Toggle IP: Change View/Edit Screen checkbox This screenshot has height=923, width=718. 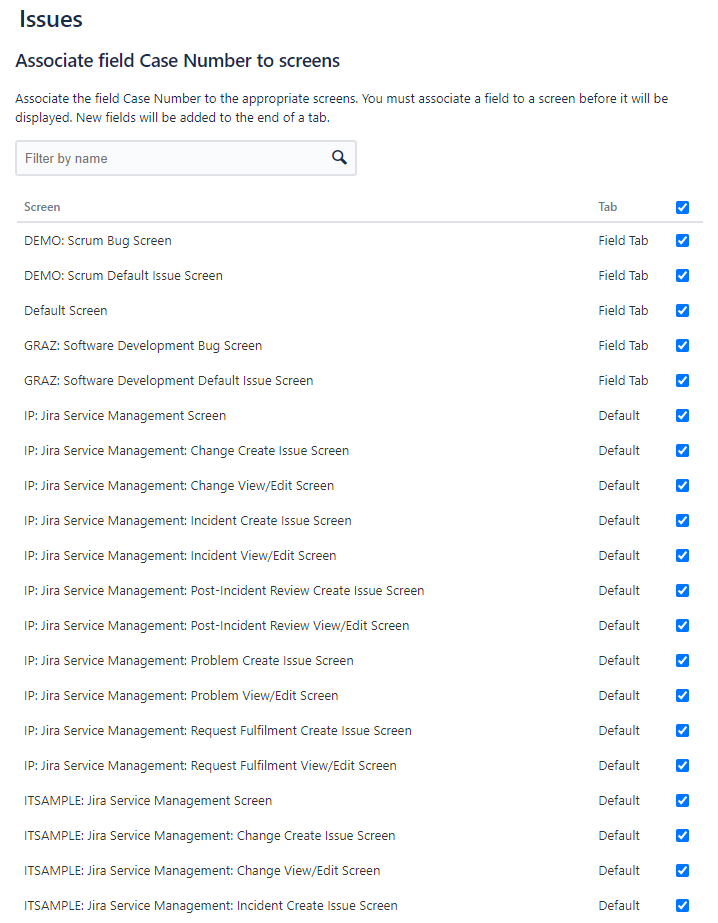click(682, 486)
